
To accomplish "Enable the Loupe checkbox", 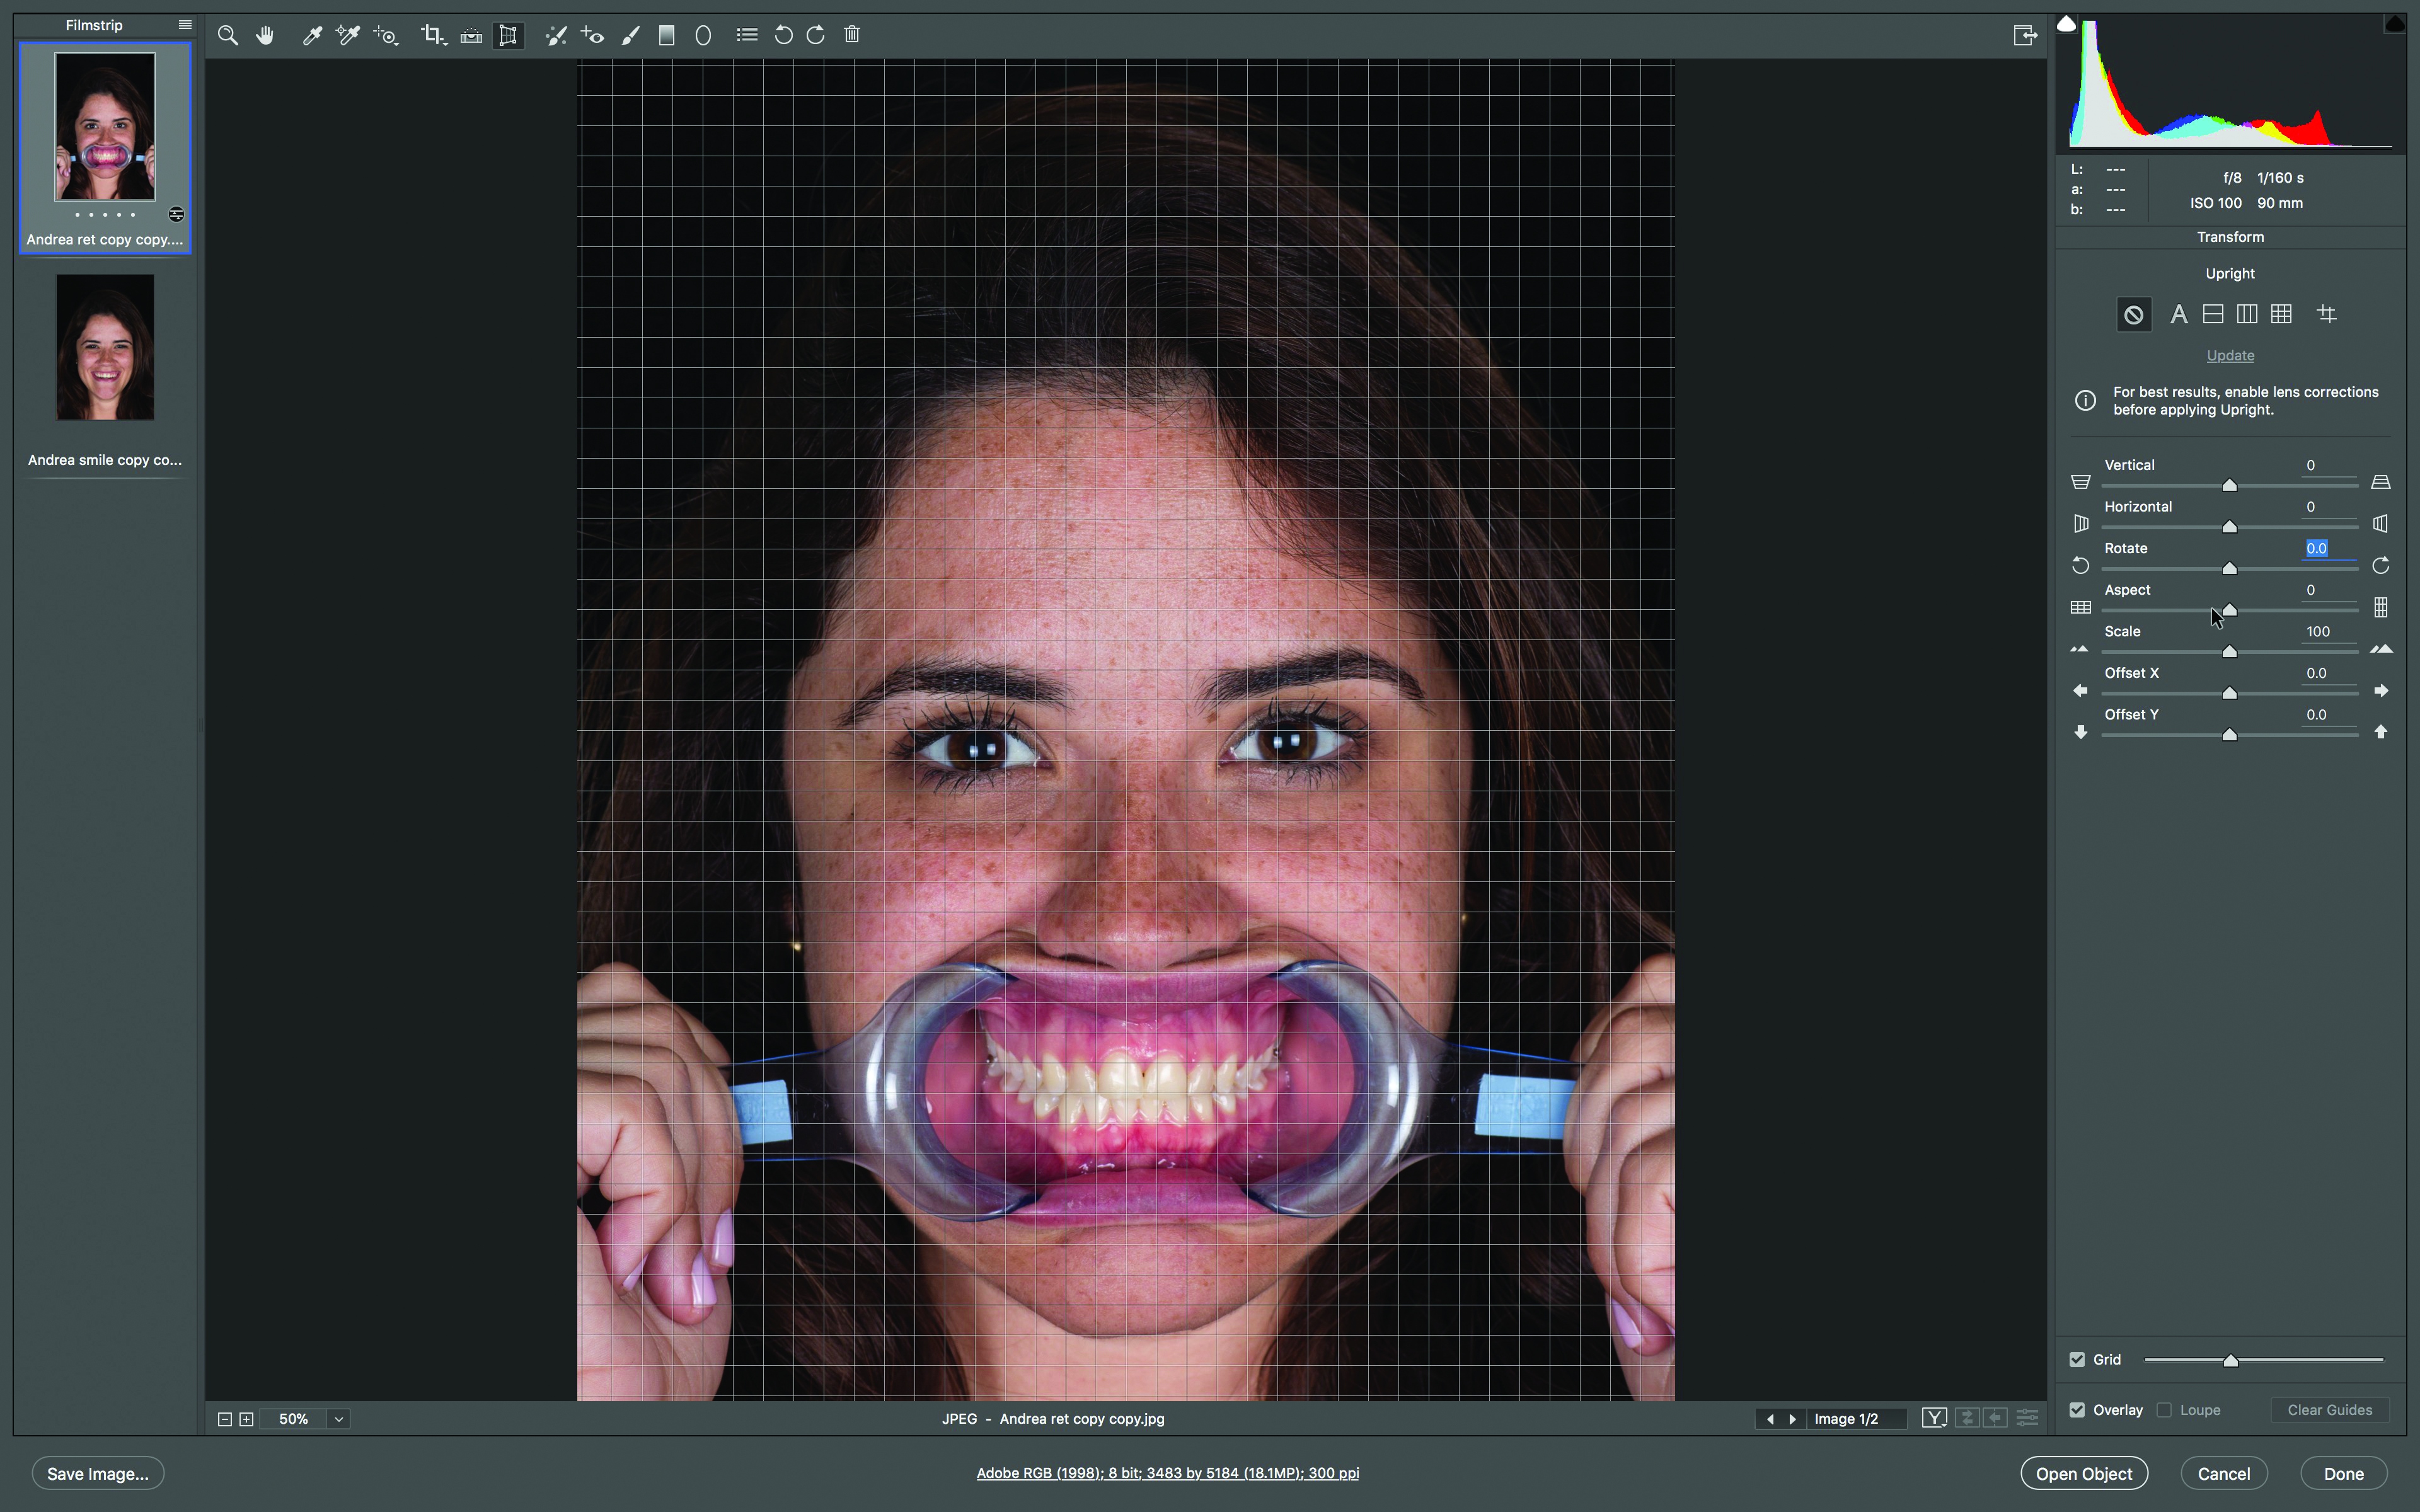I will pyautogui.click(x=2165, y=1410).
